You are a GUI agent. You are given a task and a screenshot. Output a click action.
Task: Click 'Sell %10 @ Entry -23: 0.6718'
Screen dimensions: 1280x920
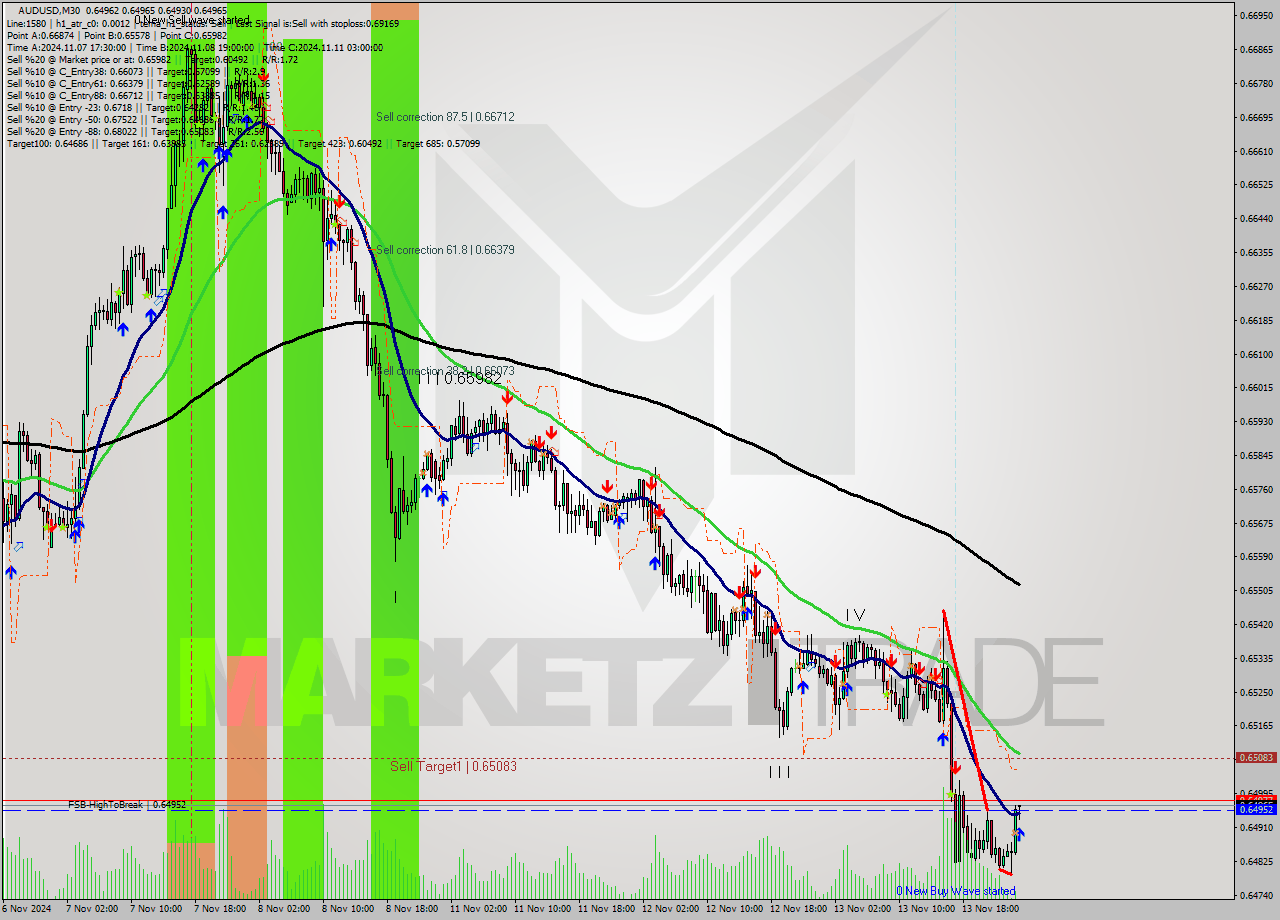68,107
